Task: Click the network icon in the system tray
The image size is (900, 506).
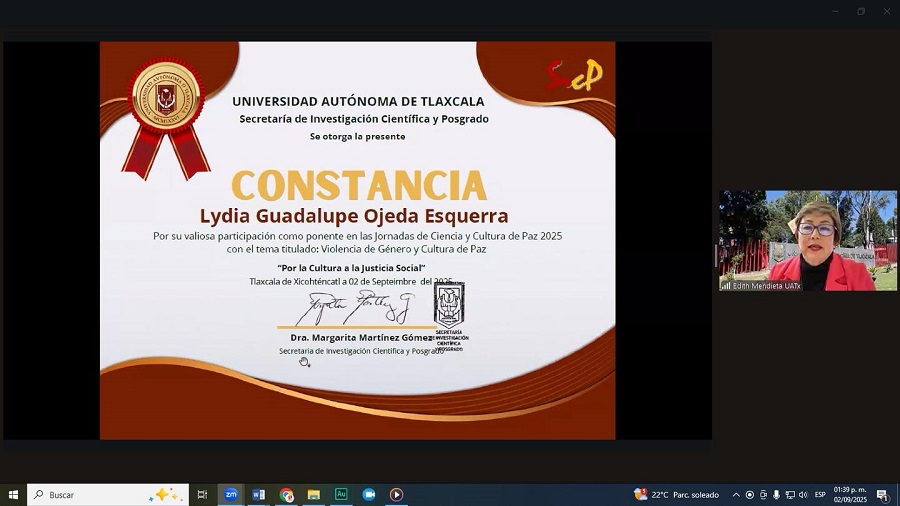Action: [x=790, y=495]
